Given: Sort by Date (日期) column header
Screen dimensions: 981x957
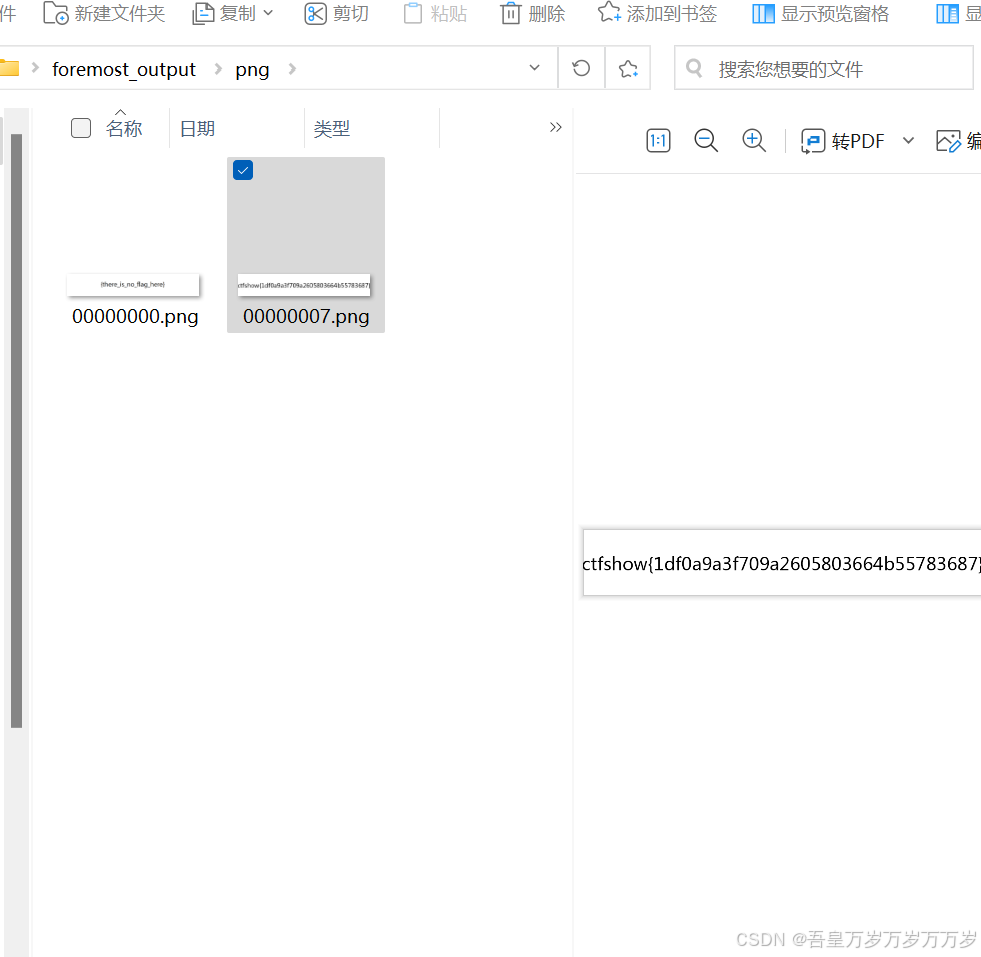Looking at the screenshot, I should click(x=197, y=128).
